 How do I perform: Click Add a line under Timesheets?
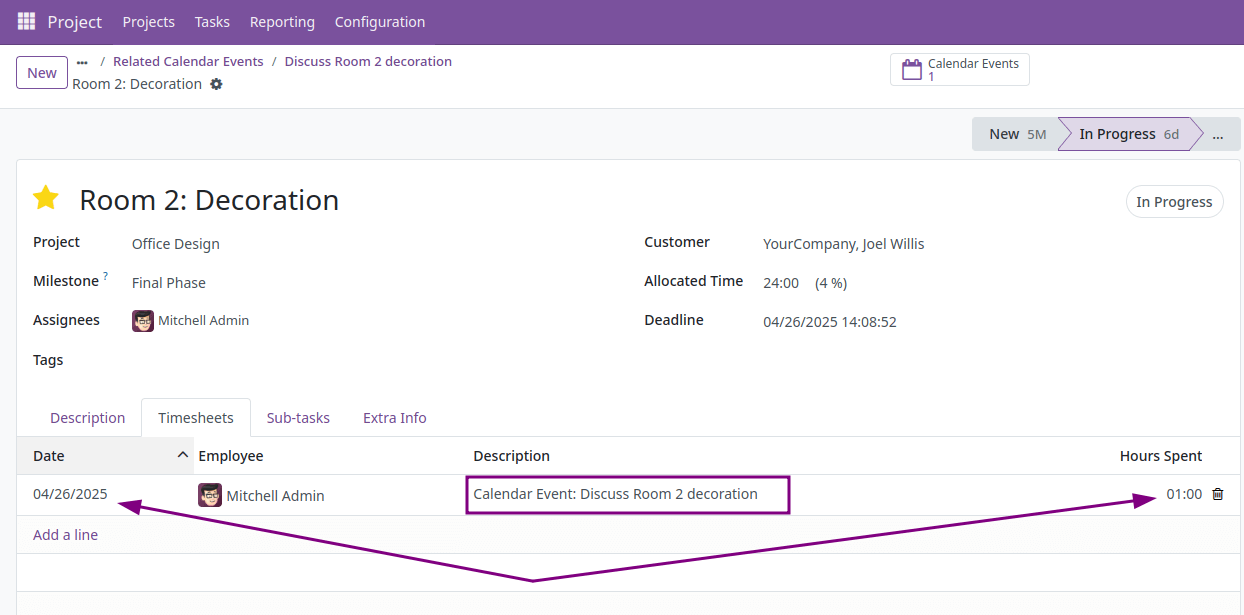pyautogui.click(x=65, y=534)
